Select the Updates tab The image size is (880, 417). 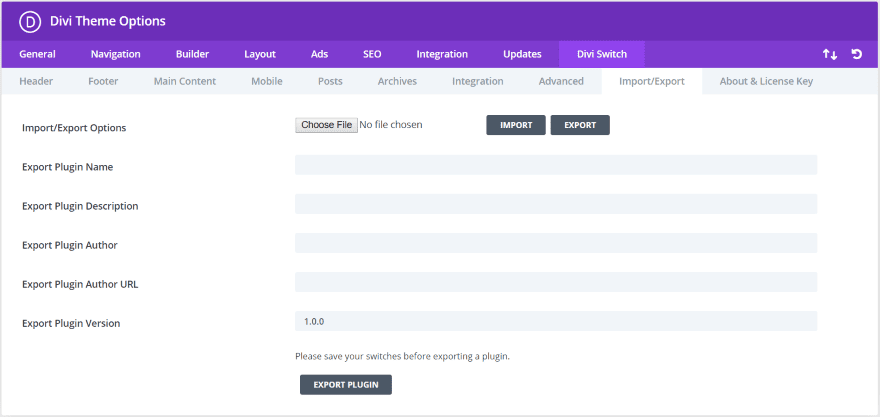tap(522, 54)
